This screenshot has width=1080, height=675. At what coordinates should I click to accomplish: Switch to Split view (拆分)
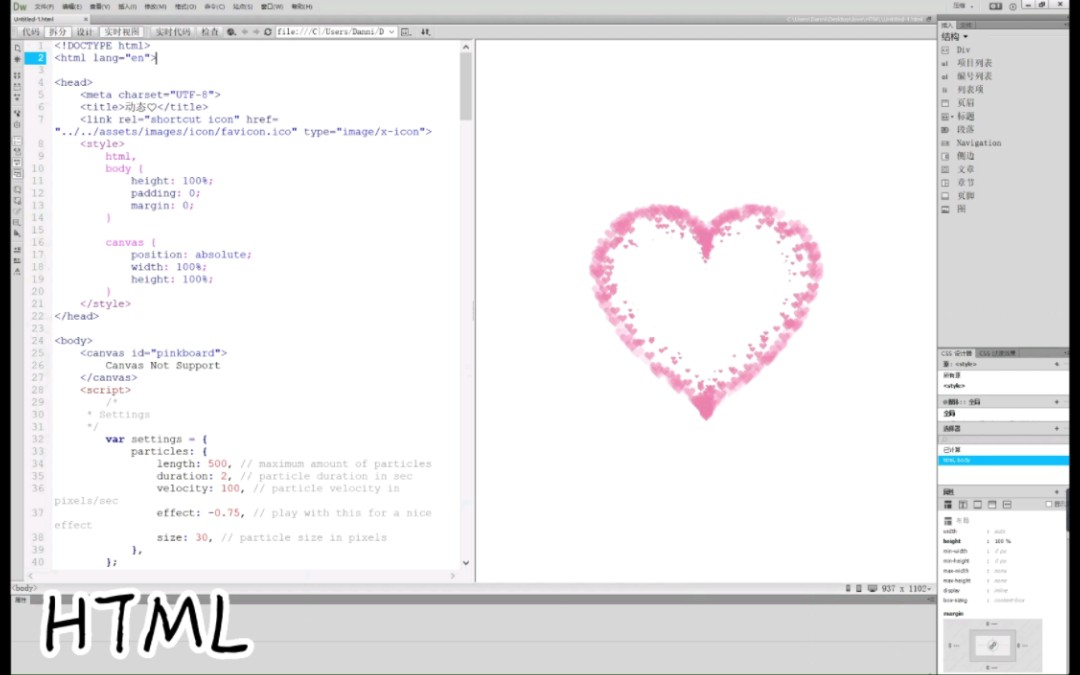58,32
